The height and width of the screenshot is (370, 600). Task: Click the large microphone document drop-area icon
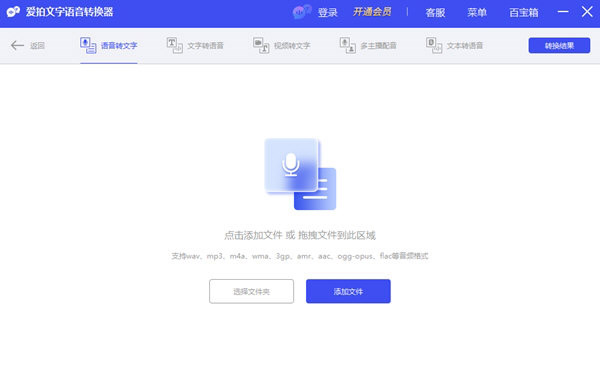tap(300, 174)
